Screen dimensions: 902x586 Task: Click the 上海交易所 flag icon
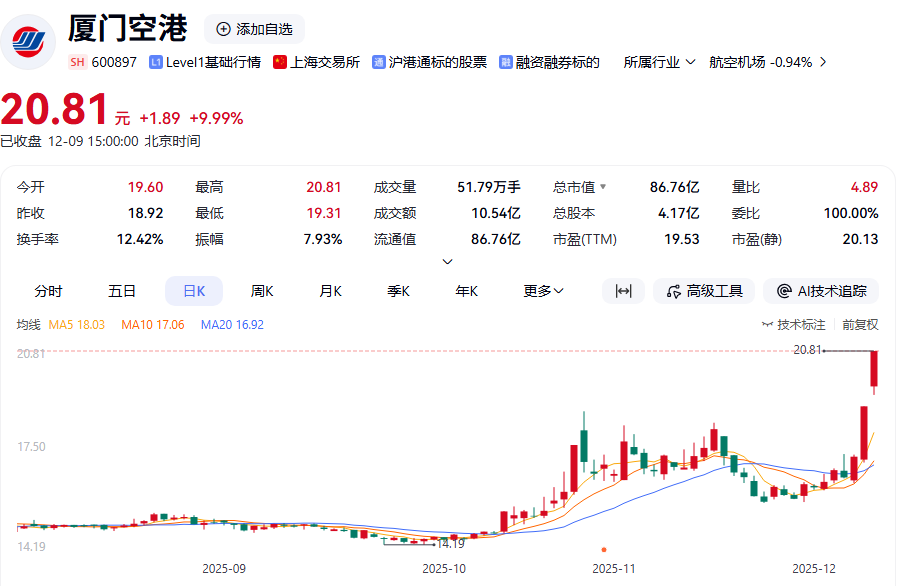pyautogui.click(x=280, y=62)
